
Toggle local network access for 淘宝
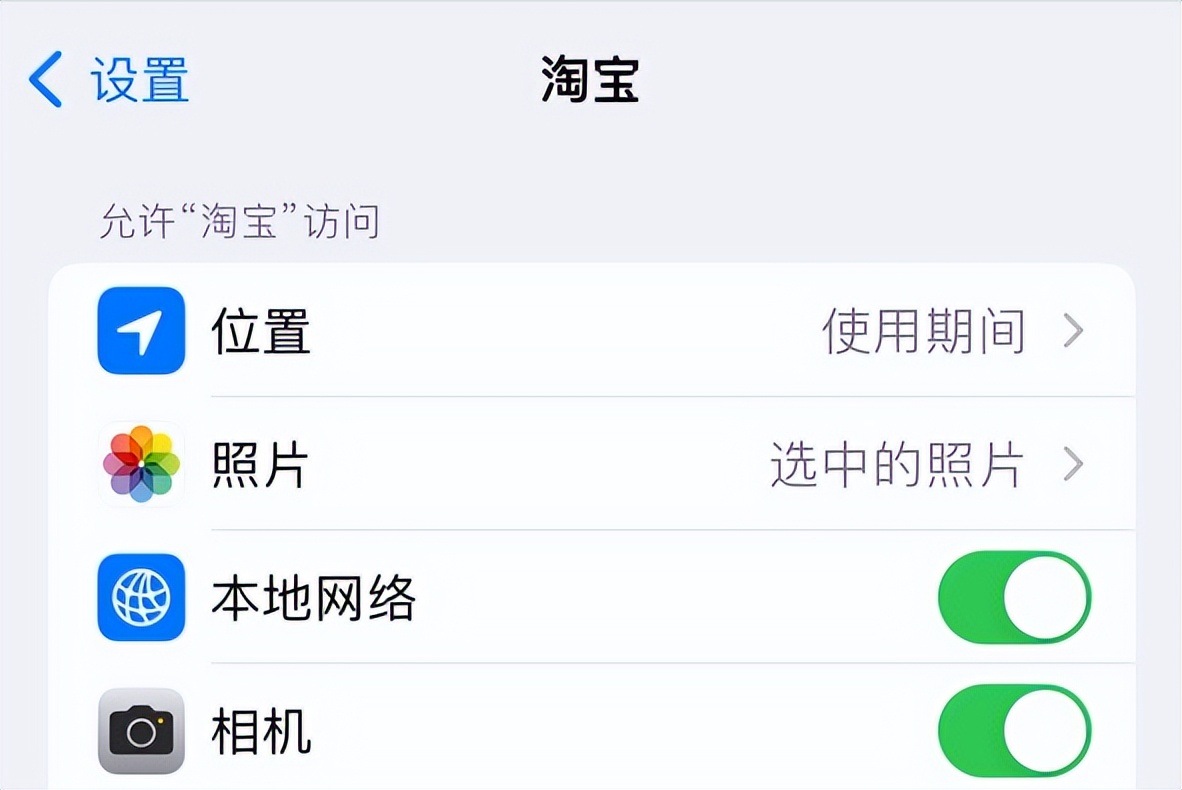1013,597
